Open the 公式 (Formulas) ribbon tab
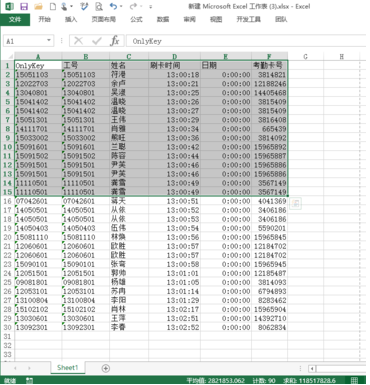The width and height of the screenshot is (370, 385). pyautogui.click(x=136, y=19)
